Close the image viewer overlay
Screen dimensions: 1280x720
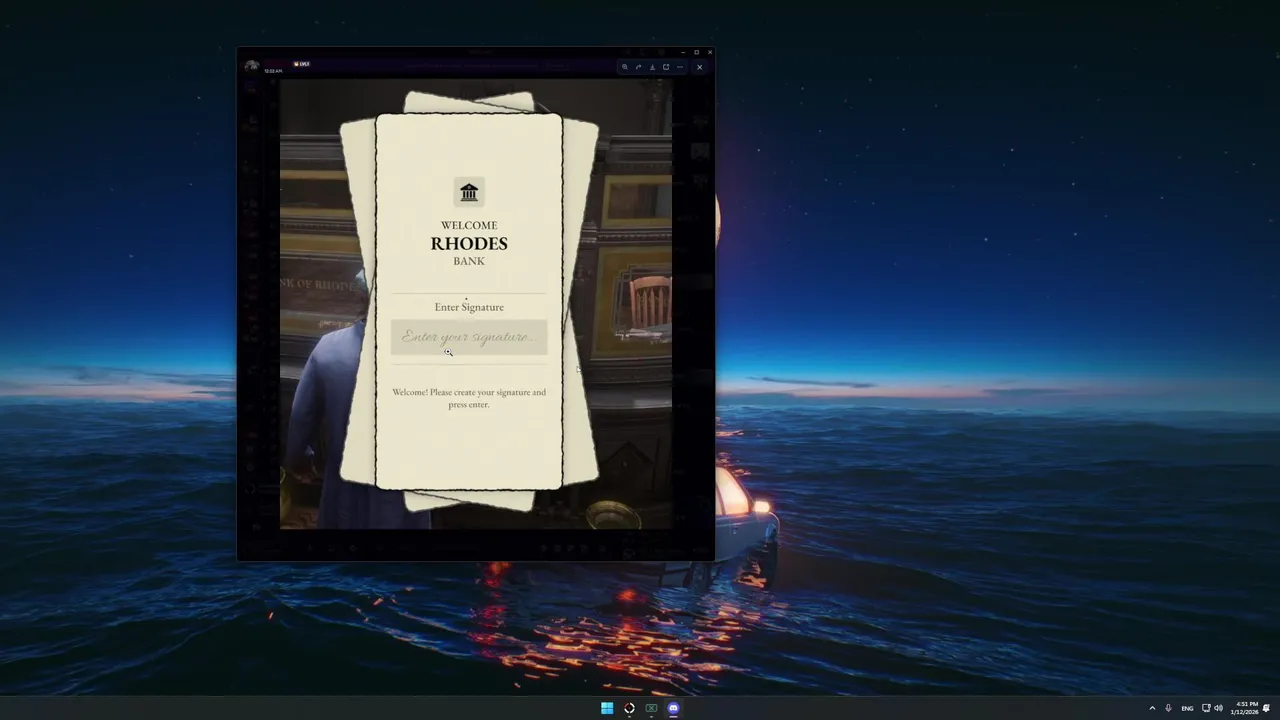pyautogui.click(x=699, y=67)
